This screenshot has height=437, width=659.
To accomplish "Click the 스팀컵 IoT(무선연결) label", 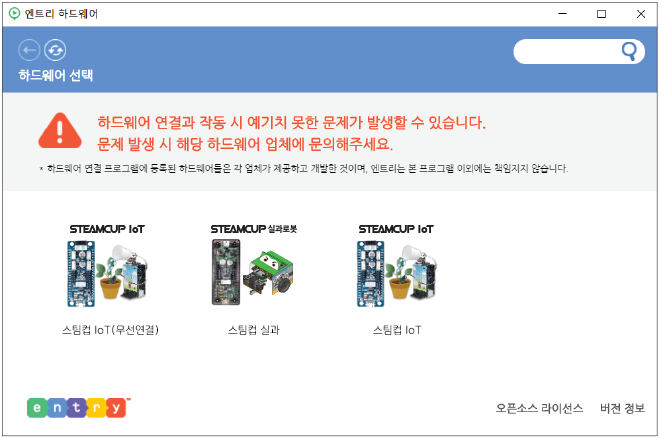I will click(110, 330).
